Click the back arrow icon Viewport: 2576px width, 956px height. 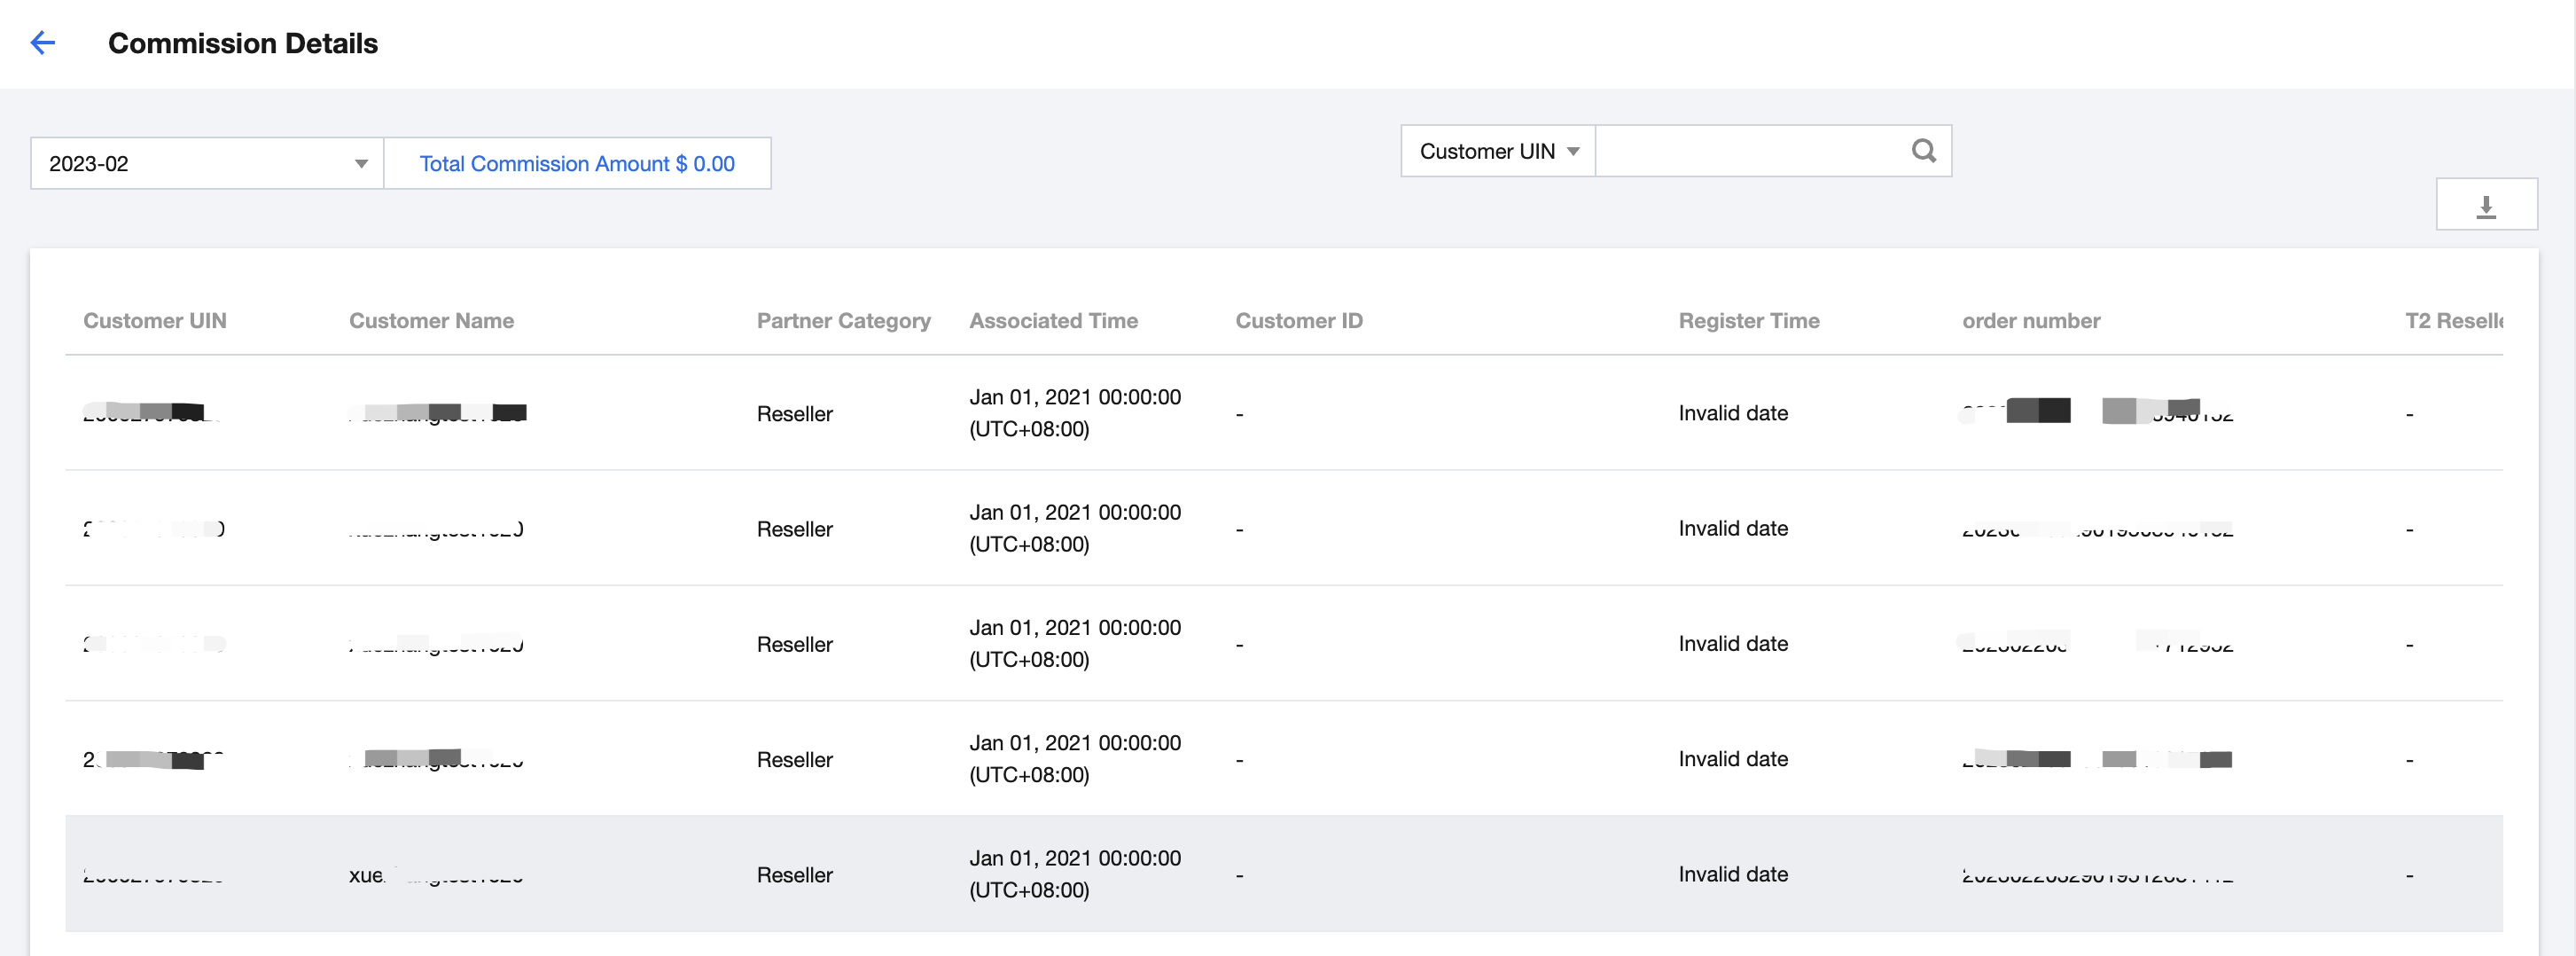pyautogui.click(x=42, y=43)
